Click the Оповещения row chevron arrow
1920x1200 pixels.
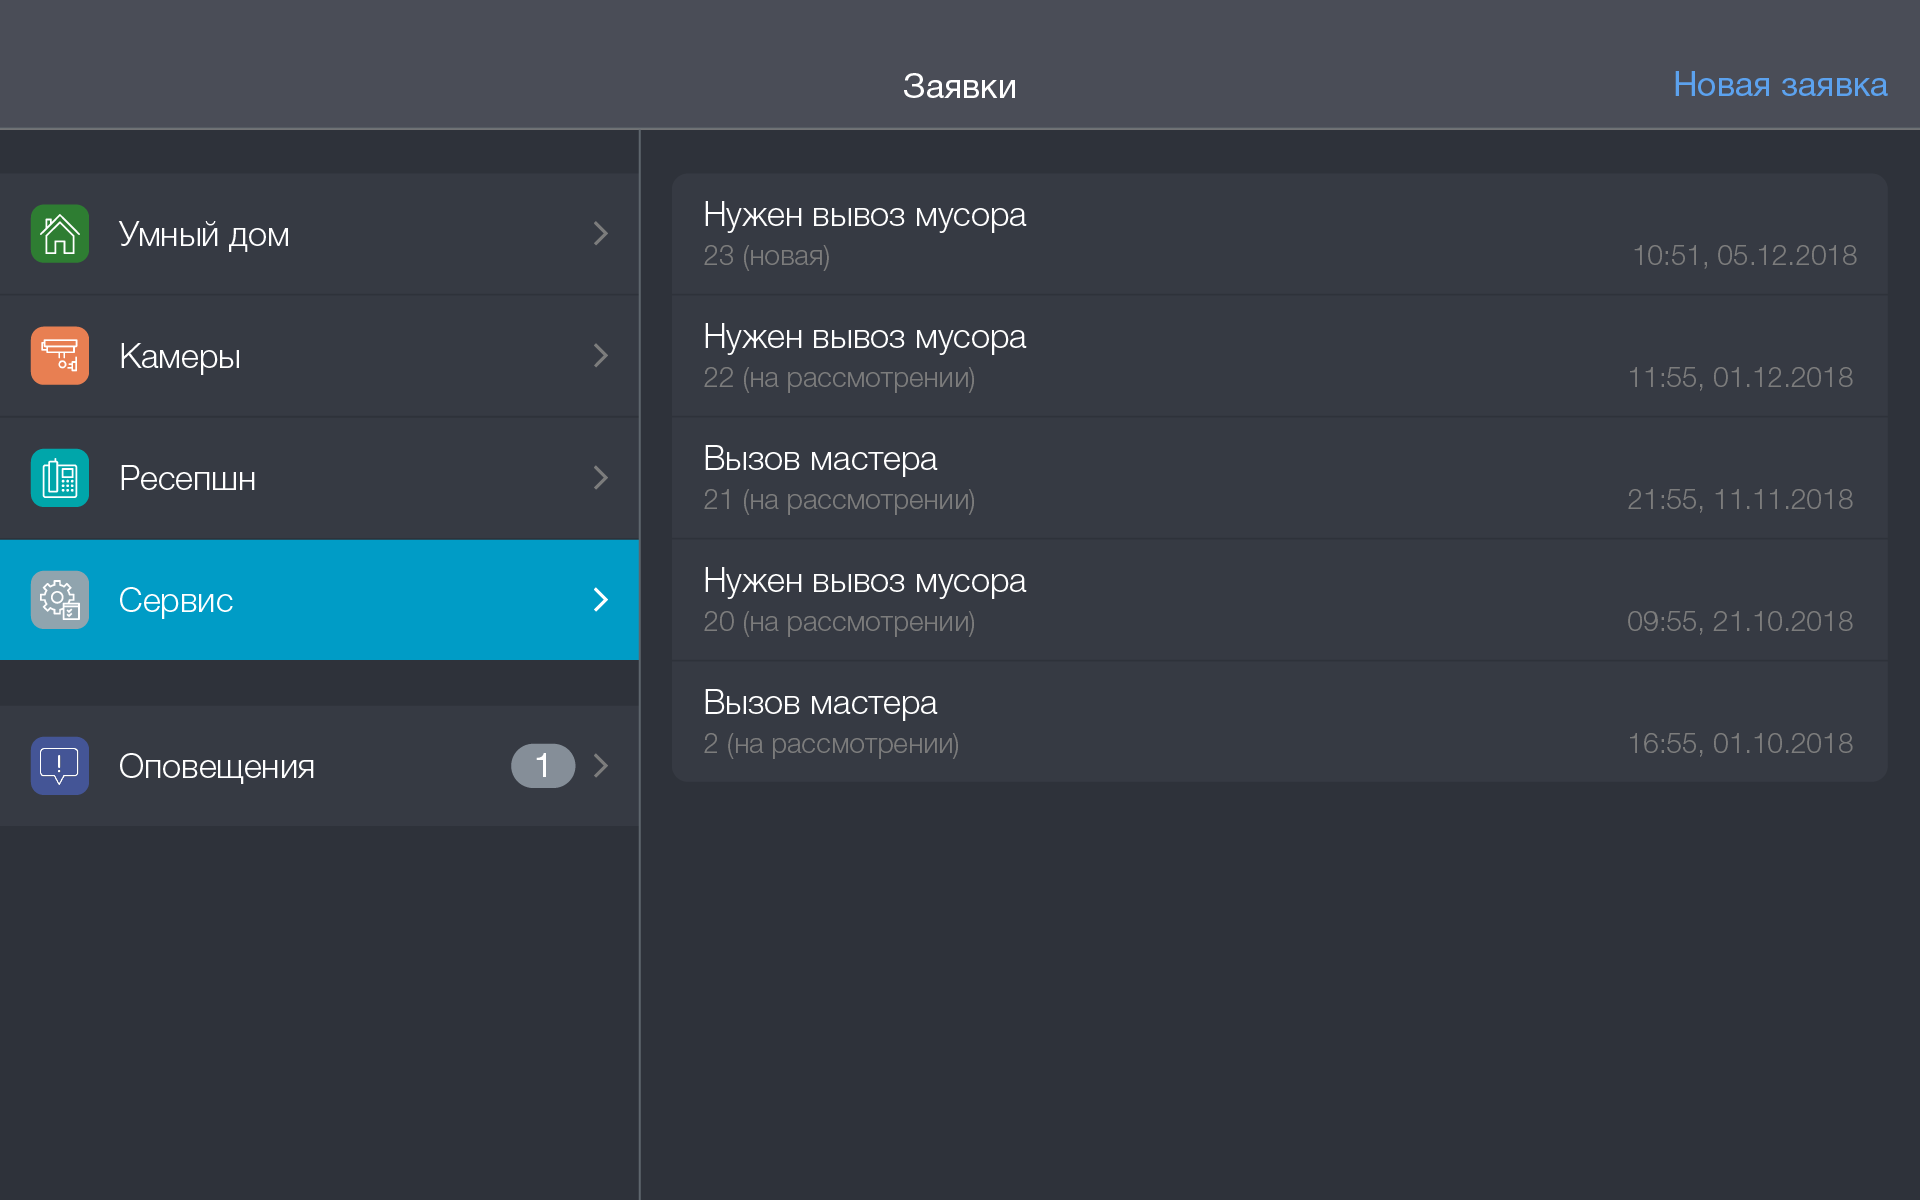tap(600, 766)
